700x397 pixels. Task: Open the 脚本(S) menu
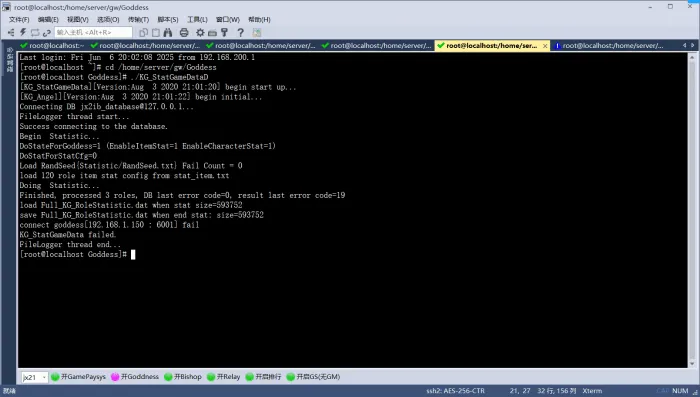167,19
